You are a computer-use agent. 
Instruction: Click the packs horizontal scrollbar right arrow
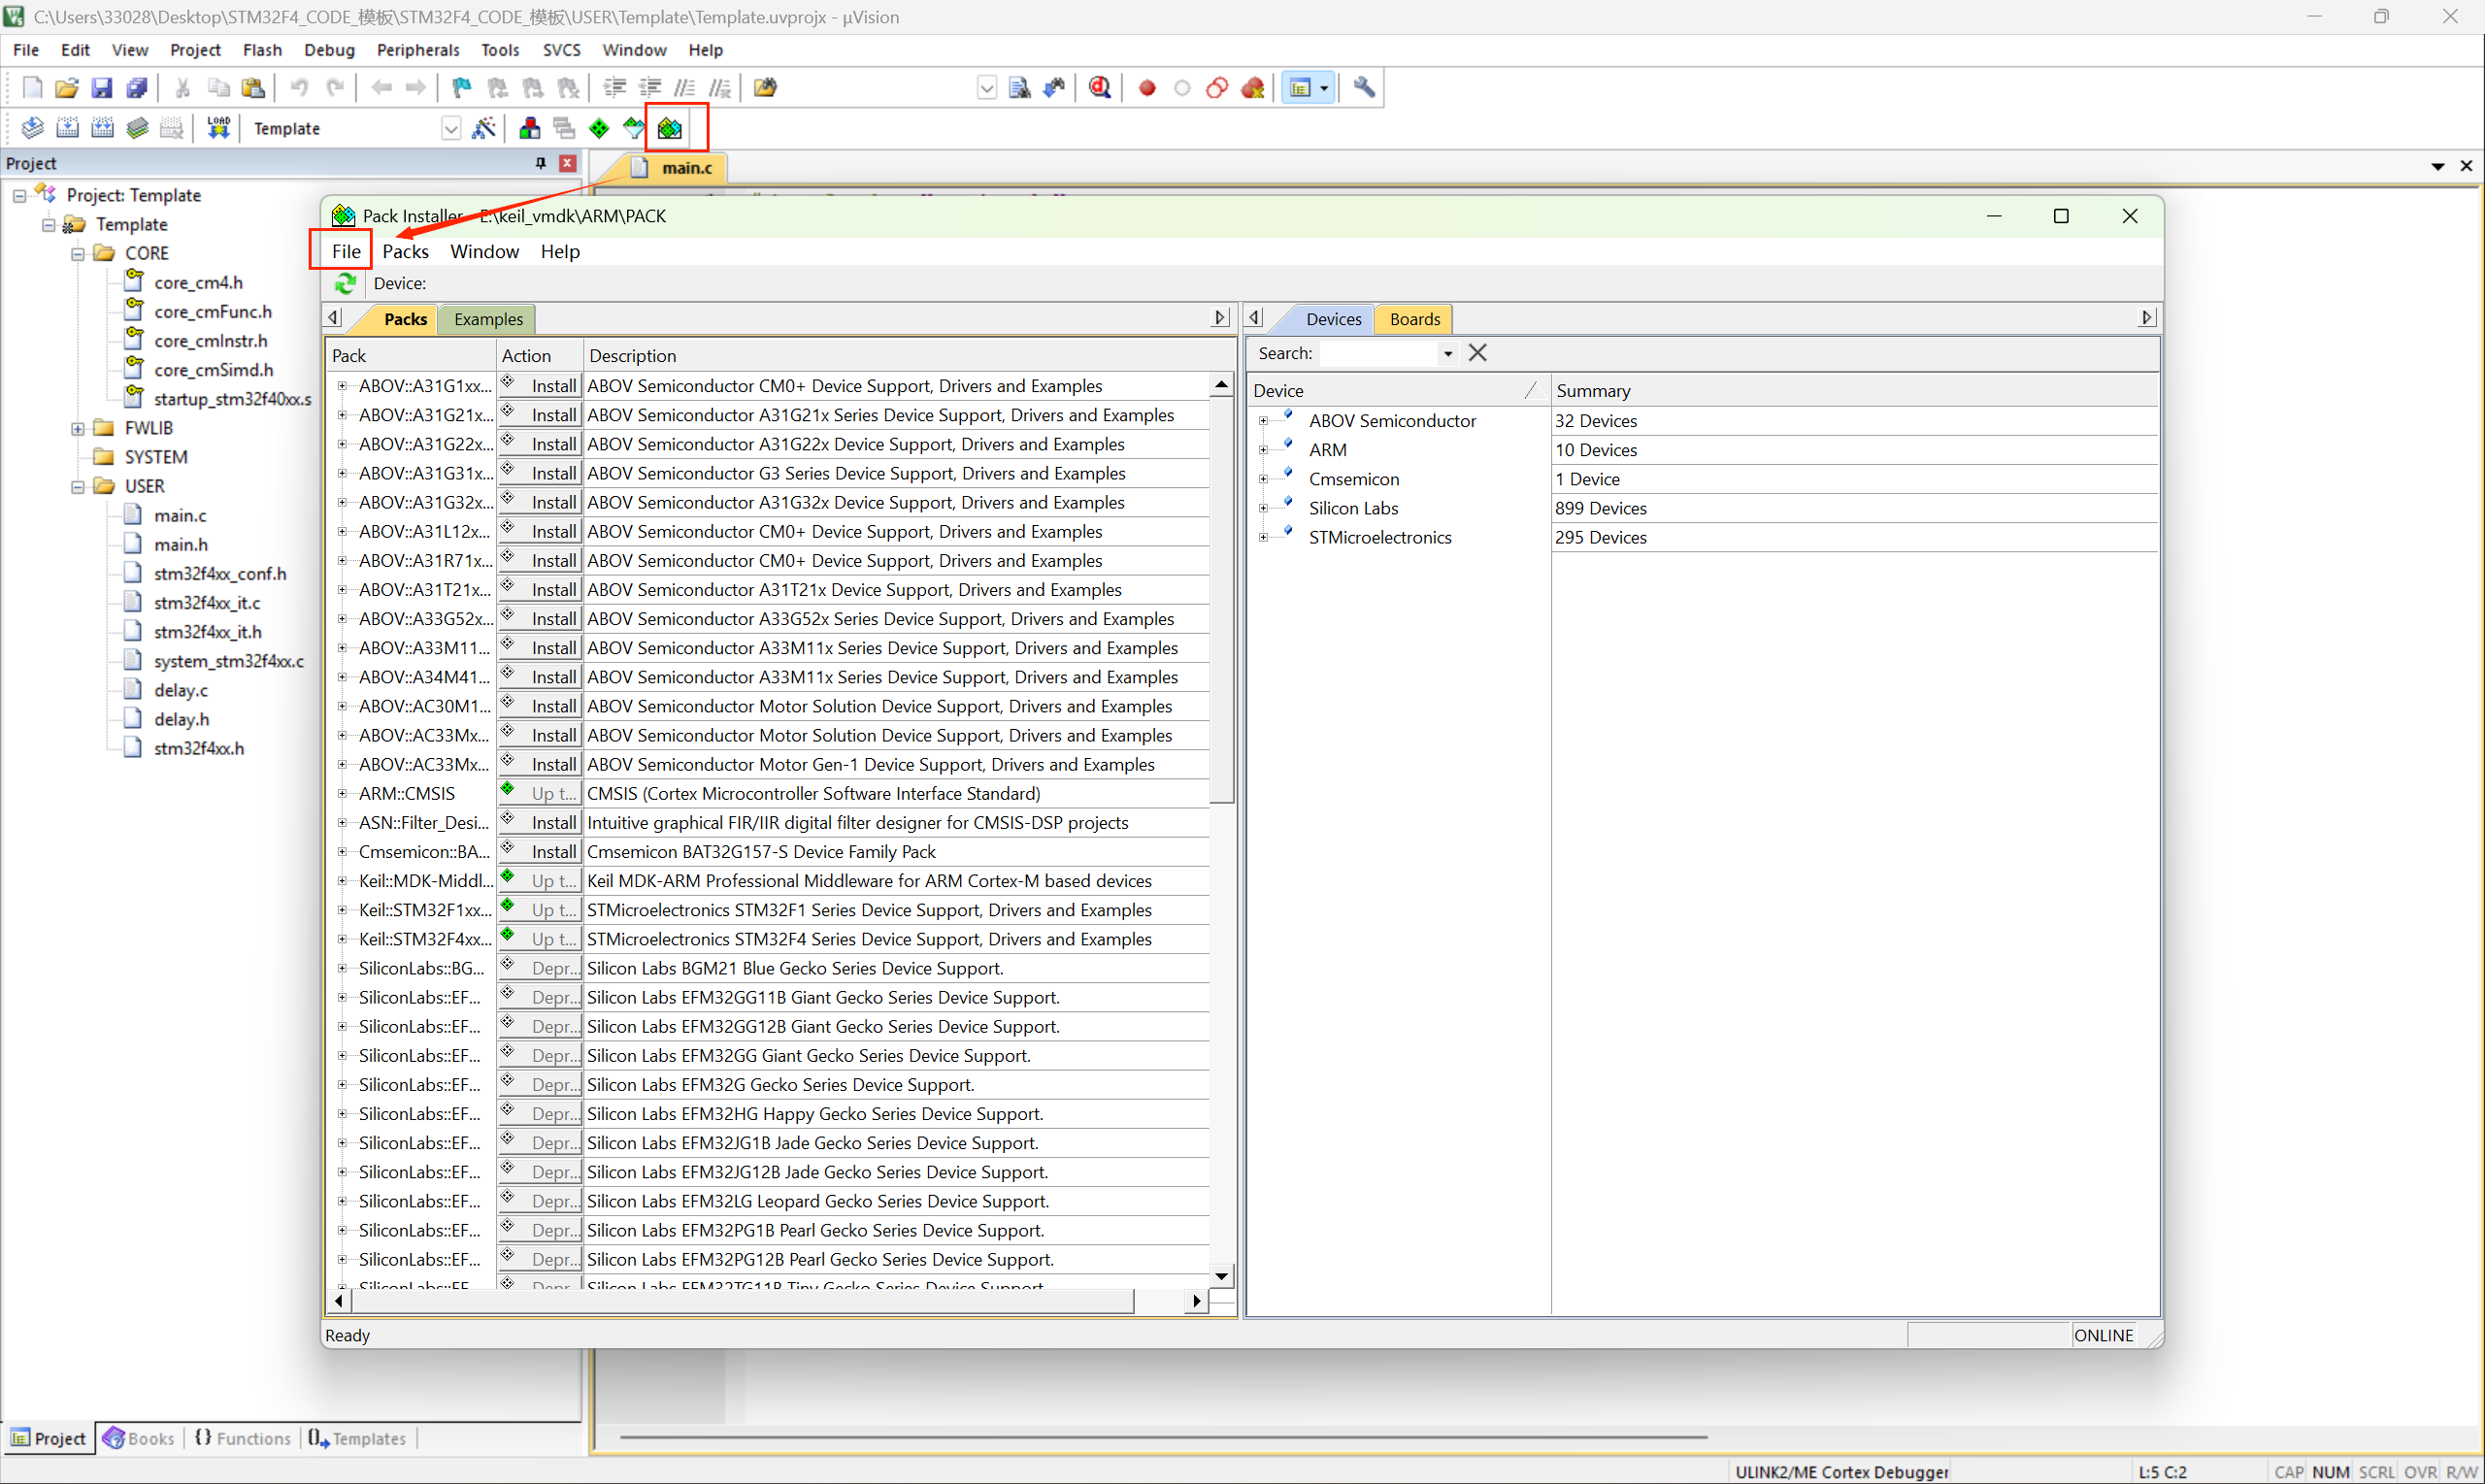pos(1196,1302)
